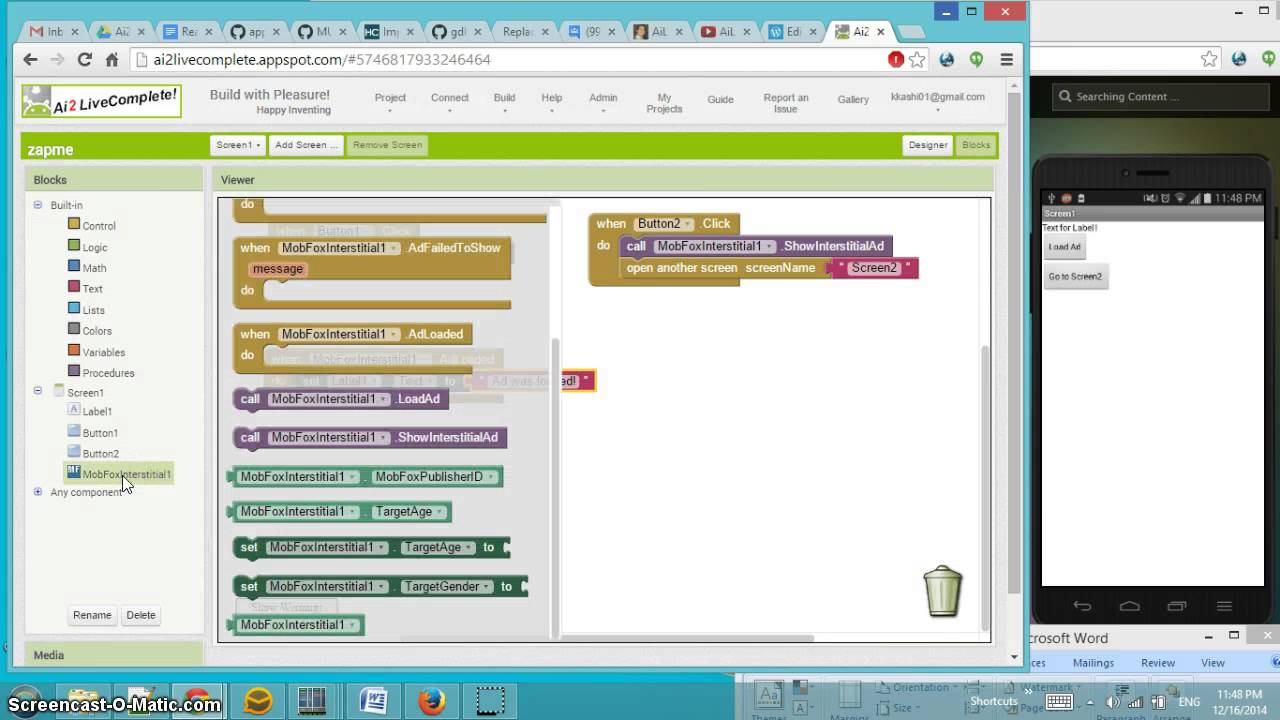The width and height of the screenshot is (1280, 720).
Task: Tap Load Ad button on phone emulator
Action: (1064, 247)
